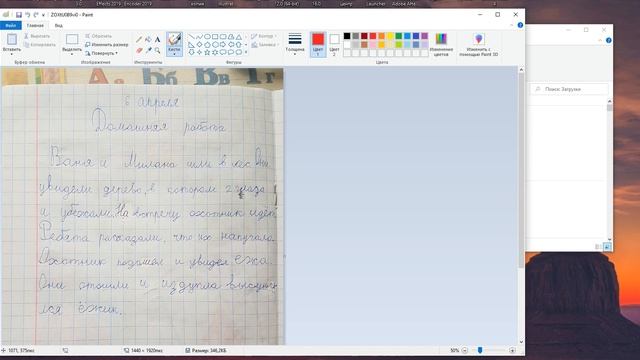Click the Crop (Обрезать) button
This screenshot has width=640, height=360.
click(x=98, y=36)
